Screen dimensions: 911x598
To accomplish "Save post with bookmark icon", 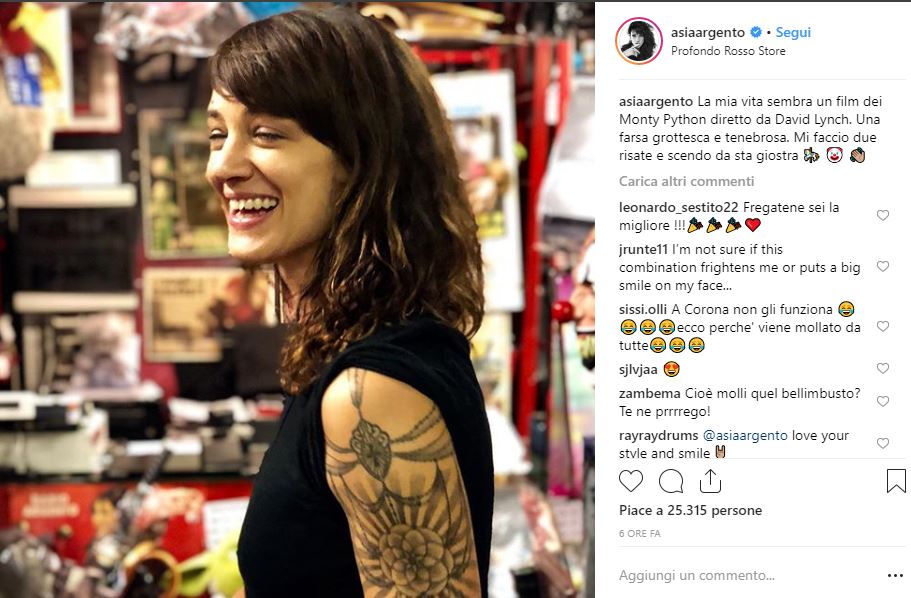I will point(896,481).
